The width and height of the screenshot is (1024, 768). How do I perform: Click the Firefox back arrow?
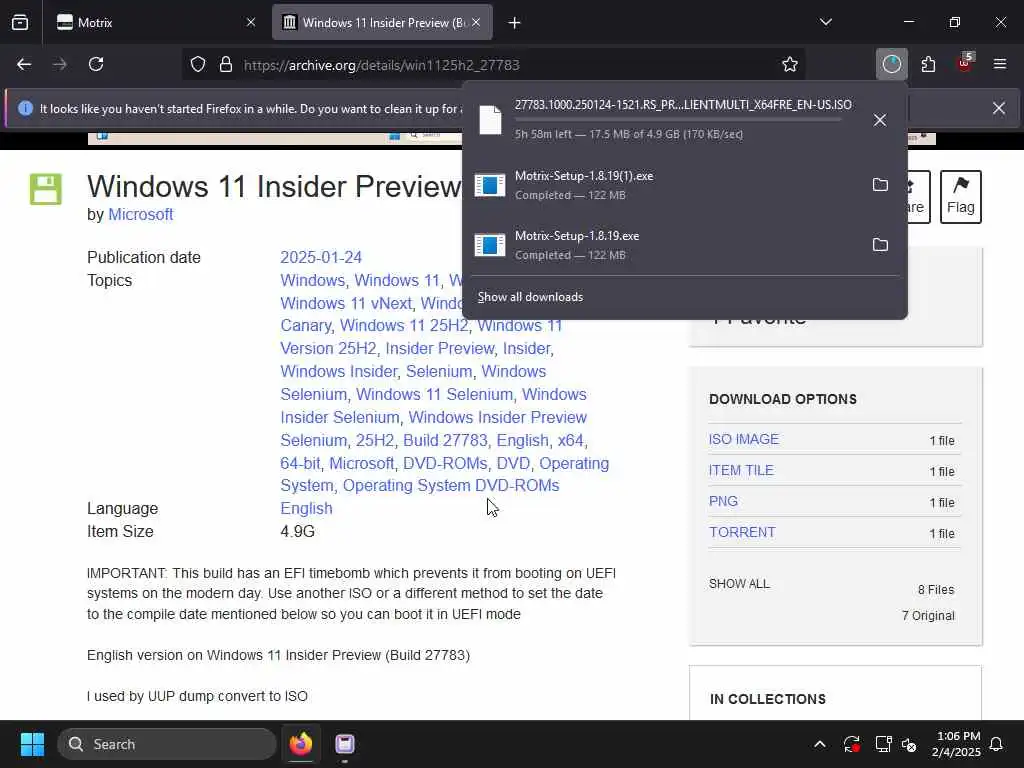pyautogui.click(x=24, y=65)
